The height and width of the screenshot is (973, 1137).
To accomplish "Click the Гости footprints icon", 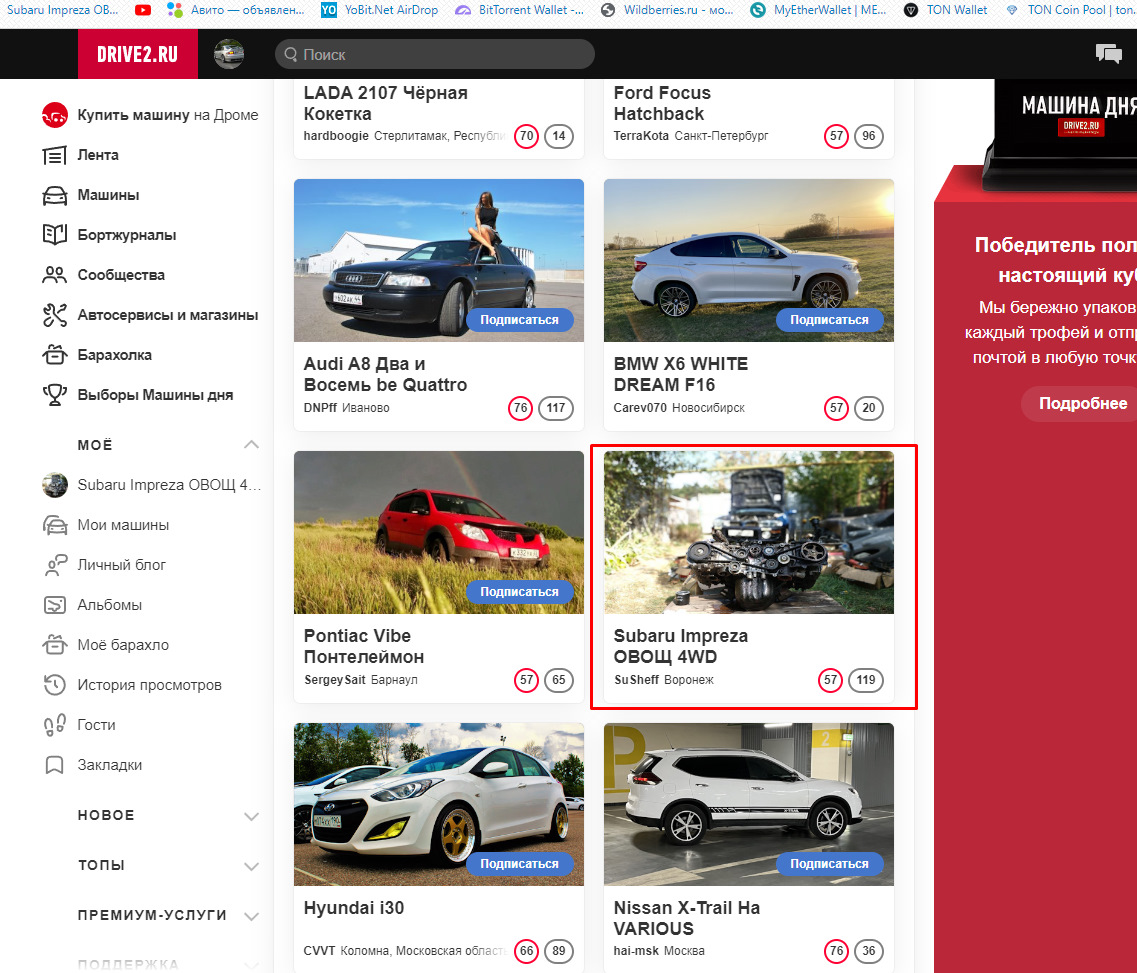I will (54, 724).
